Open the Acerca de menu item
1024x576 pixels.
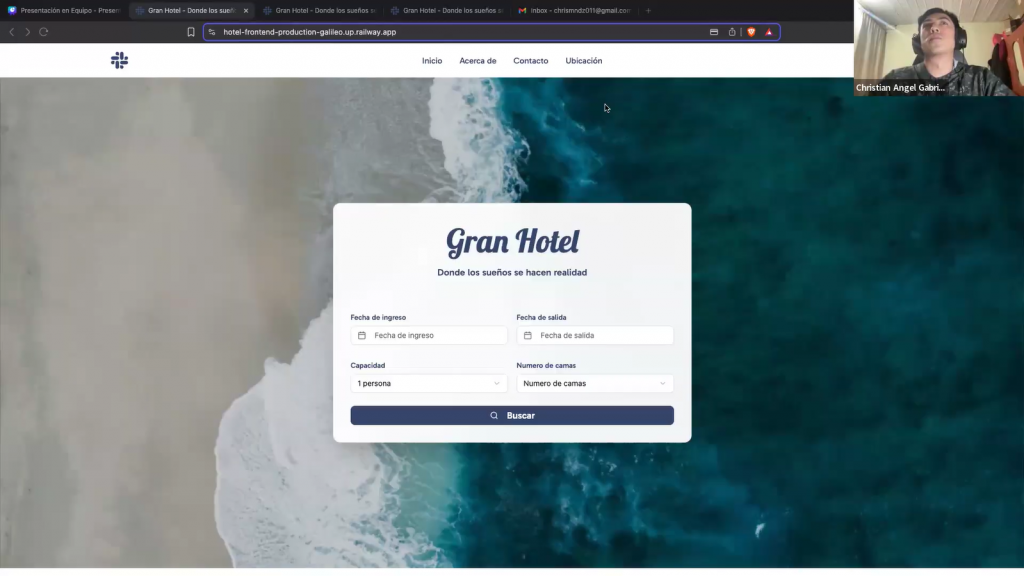point(477,61)
